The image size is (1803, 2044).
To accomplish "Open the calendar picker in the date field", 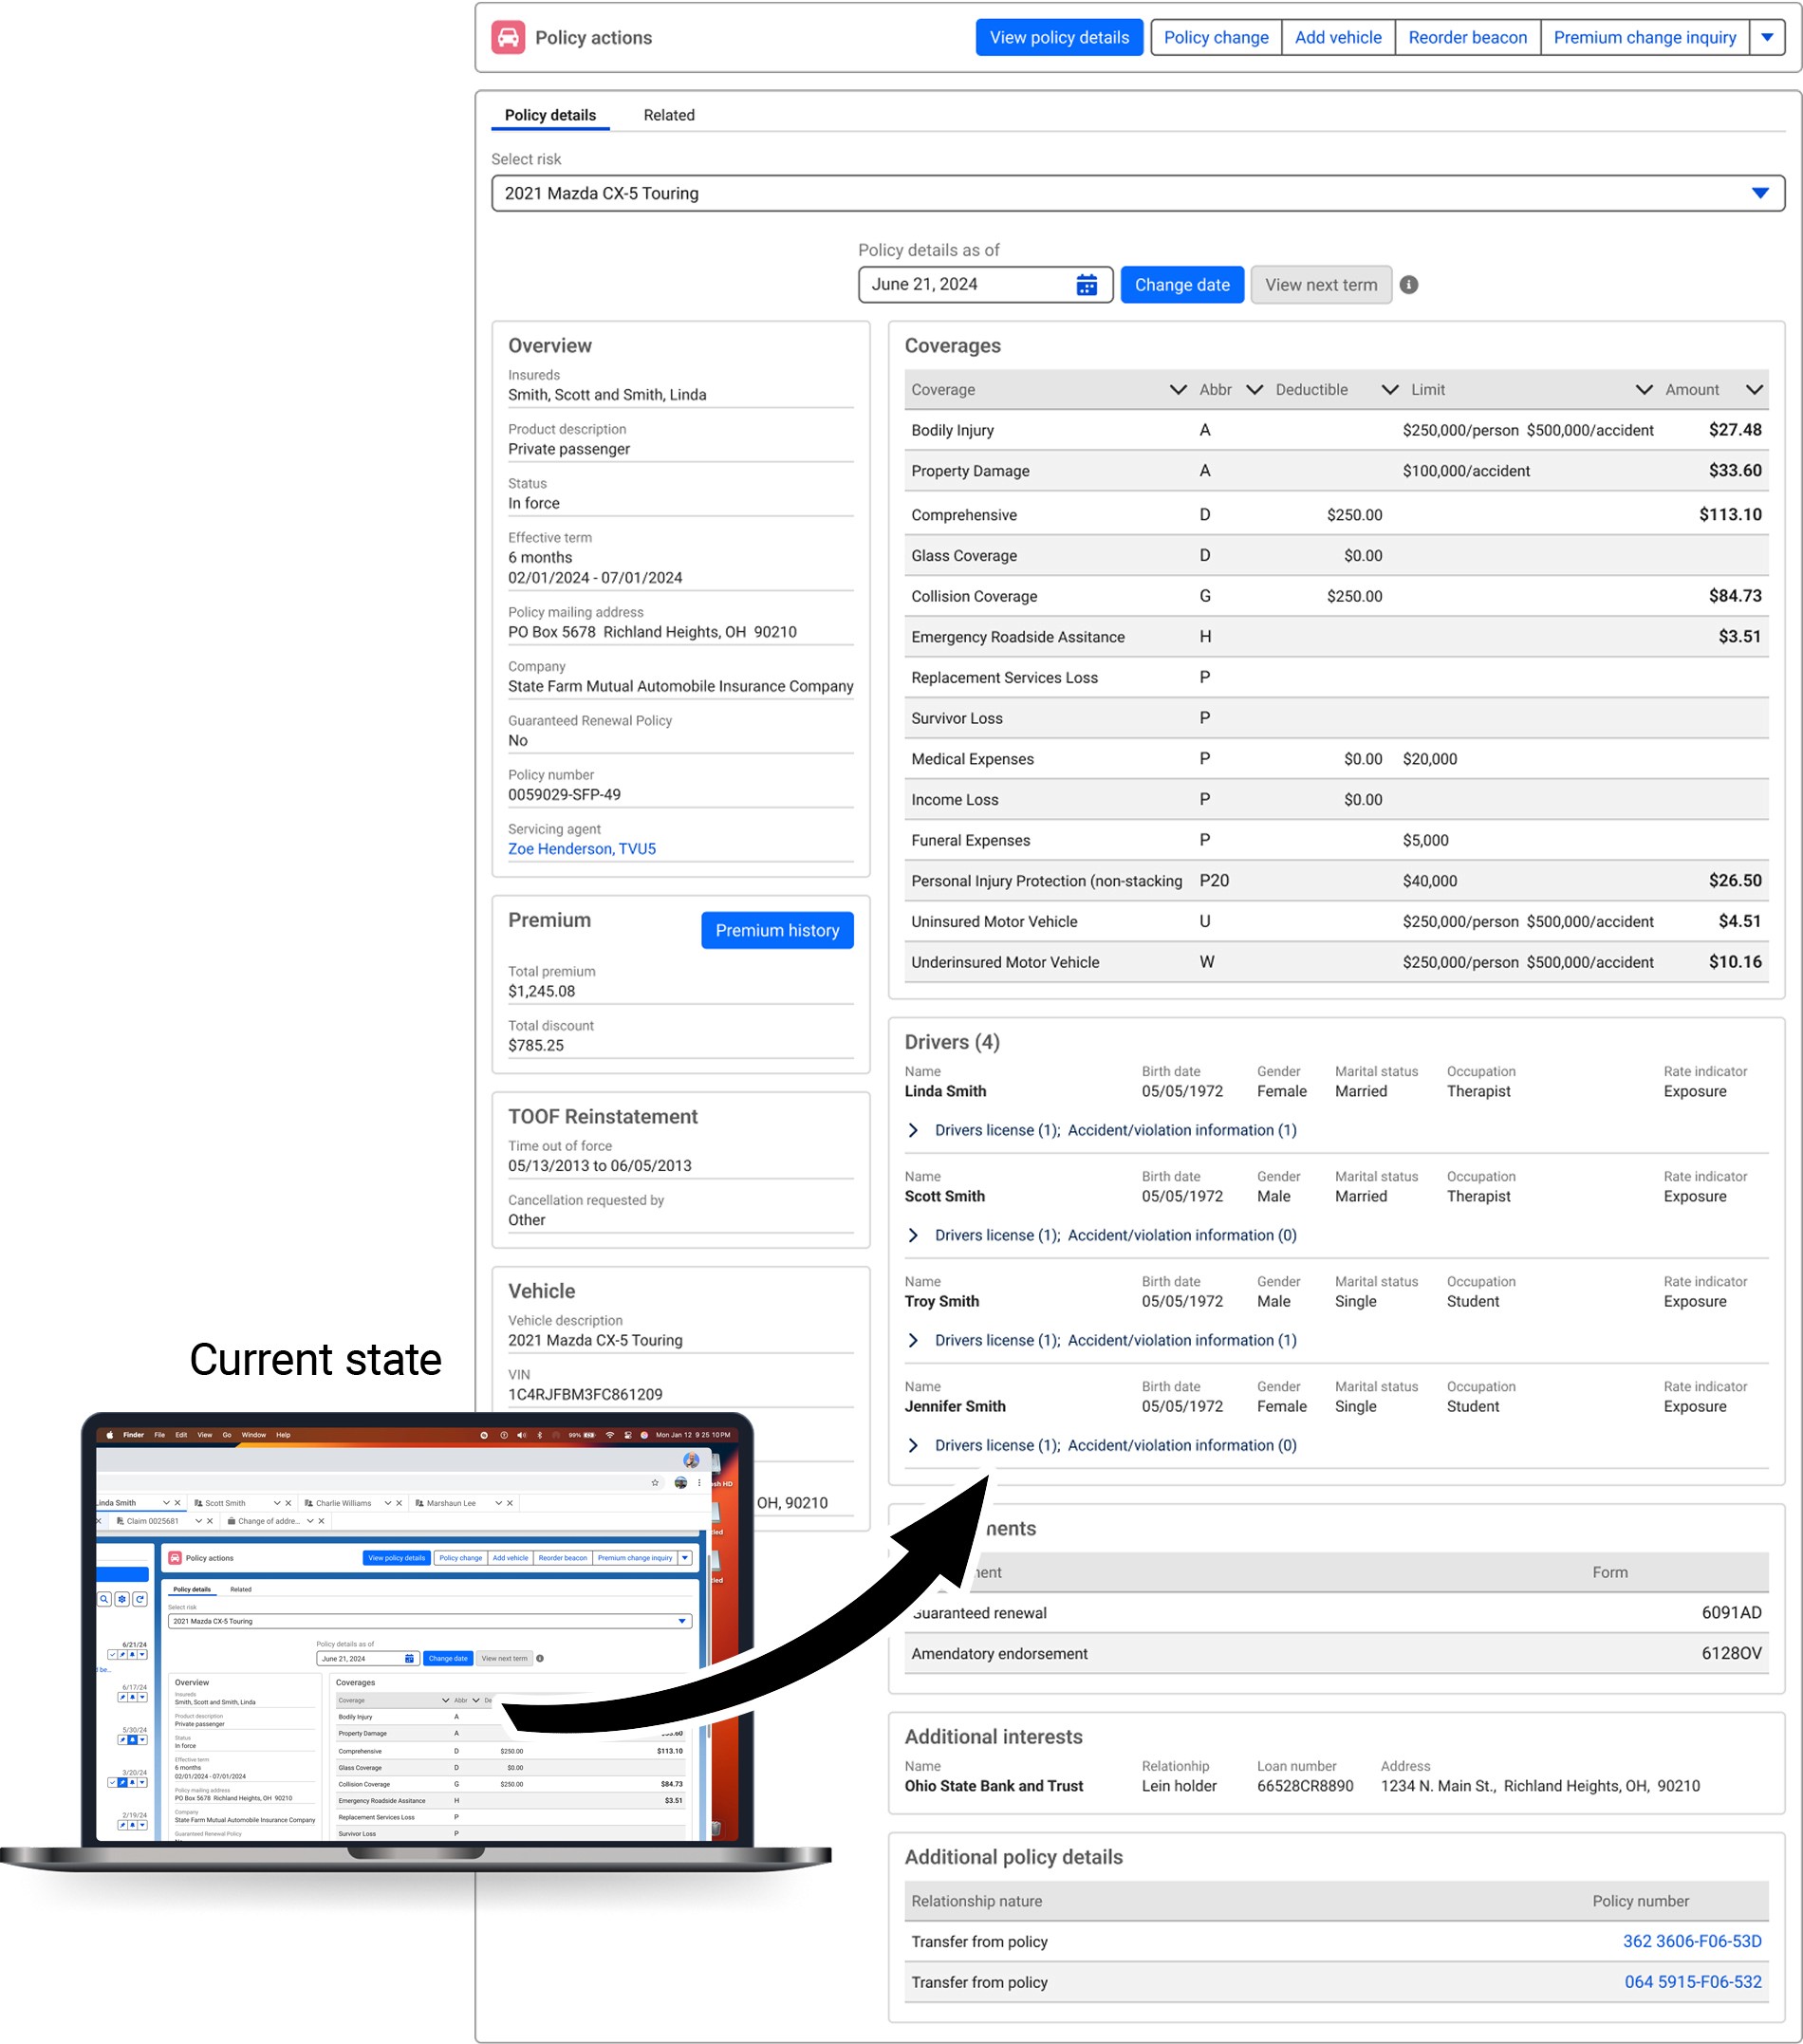I will coord(1086,285).
